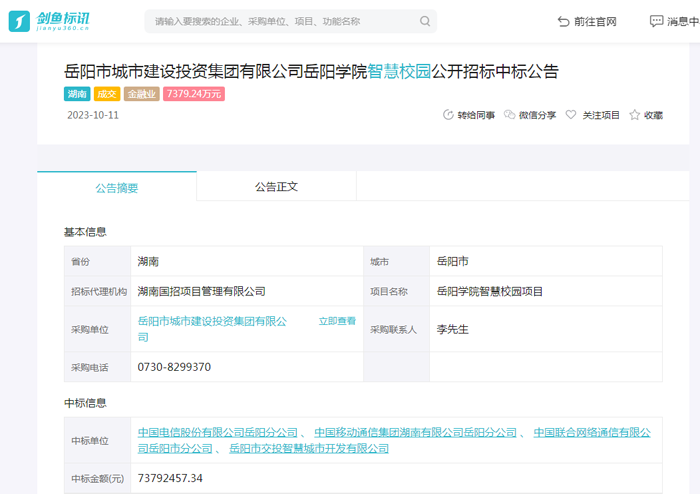The width and height of the screenshot is (700, 494).
Task: Click the 转给同事 forward icon
Action: [x=448, y=115]
